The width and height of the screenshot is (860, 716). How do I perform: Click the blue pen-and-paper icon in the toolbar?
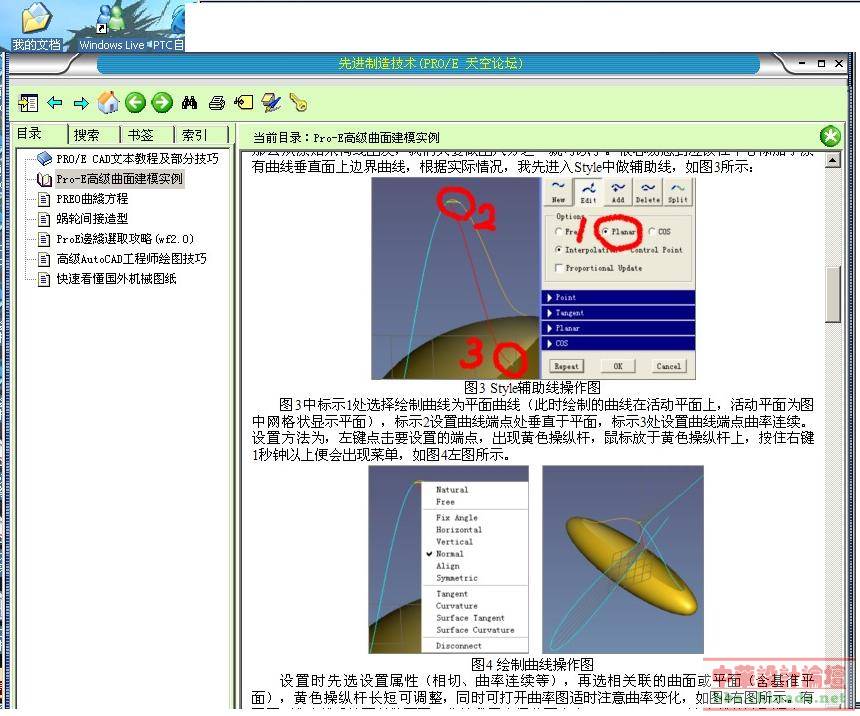coord(271,103)
